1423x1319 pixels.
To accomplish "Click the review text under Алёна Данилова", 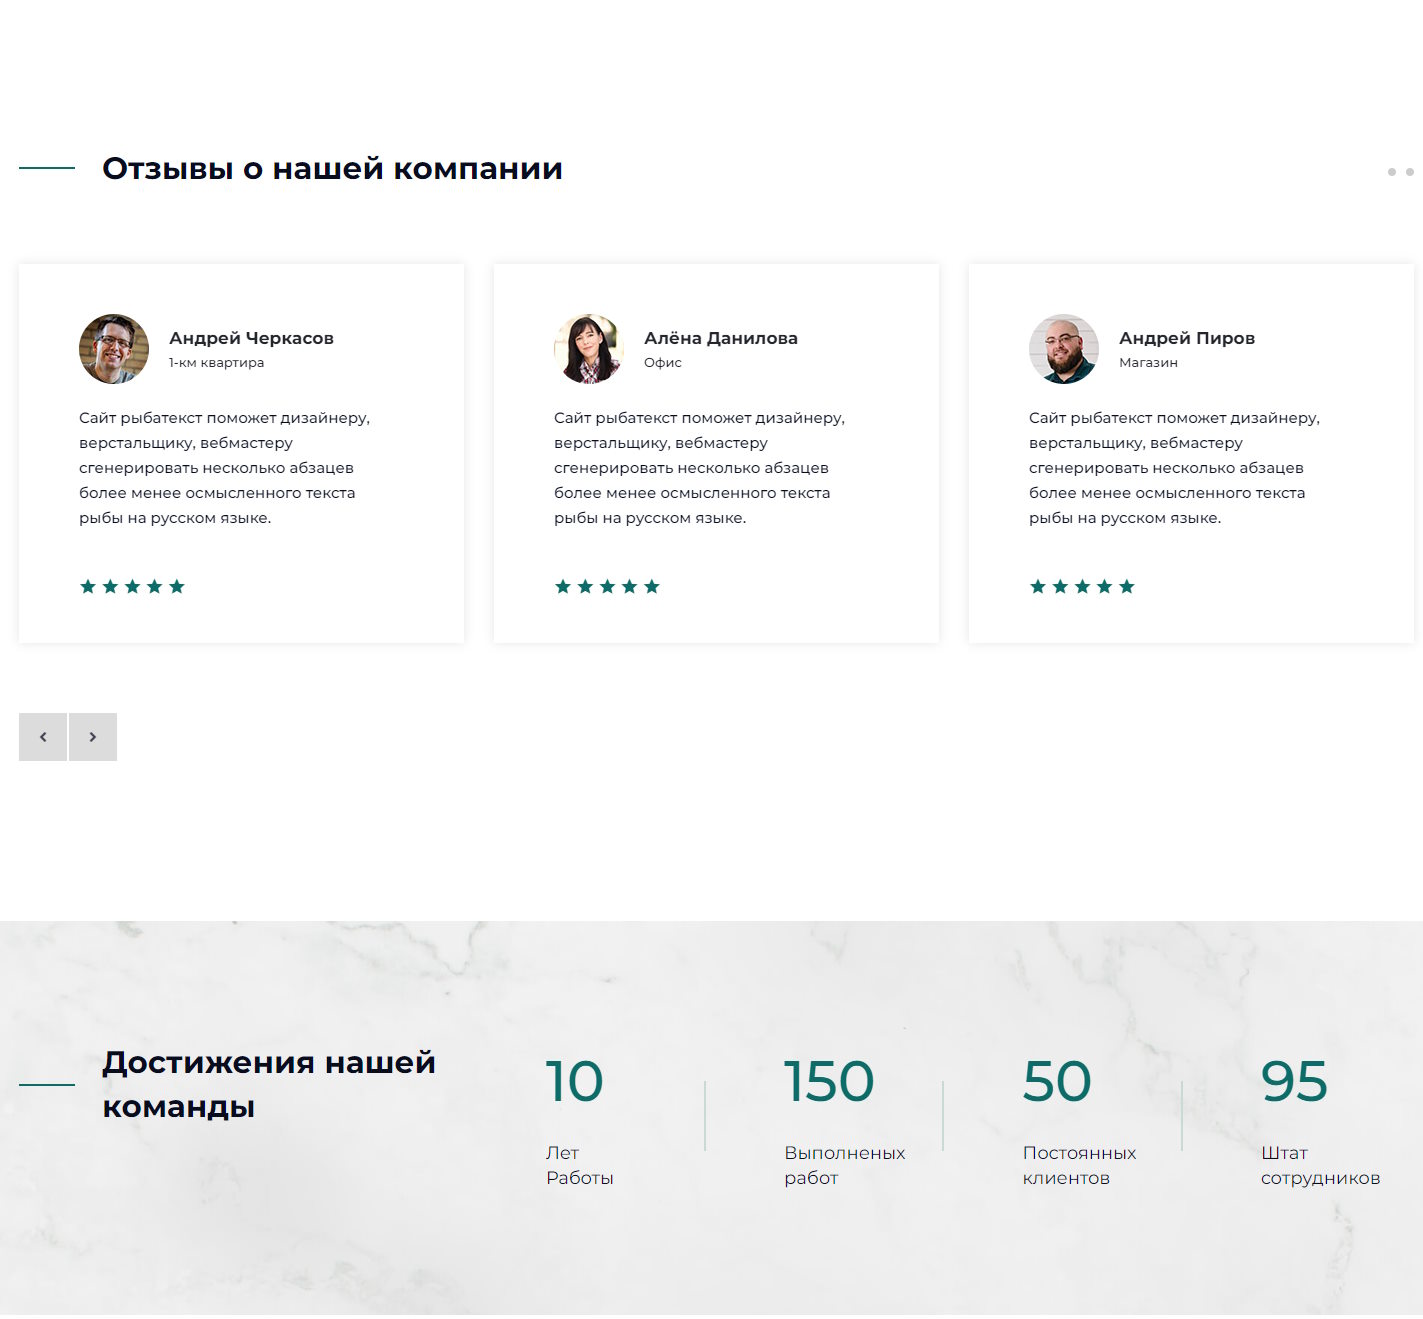I will [700, 468].
